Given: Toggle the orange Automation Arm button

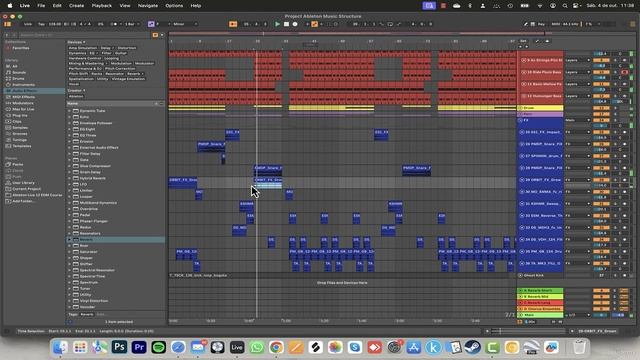Looking at the screenshot, I should [x=315, y=24].
